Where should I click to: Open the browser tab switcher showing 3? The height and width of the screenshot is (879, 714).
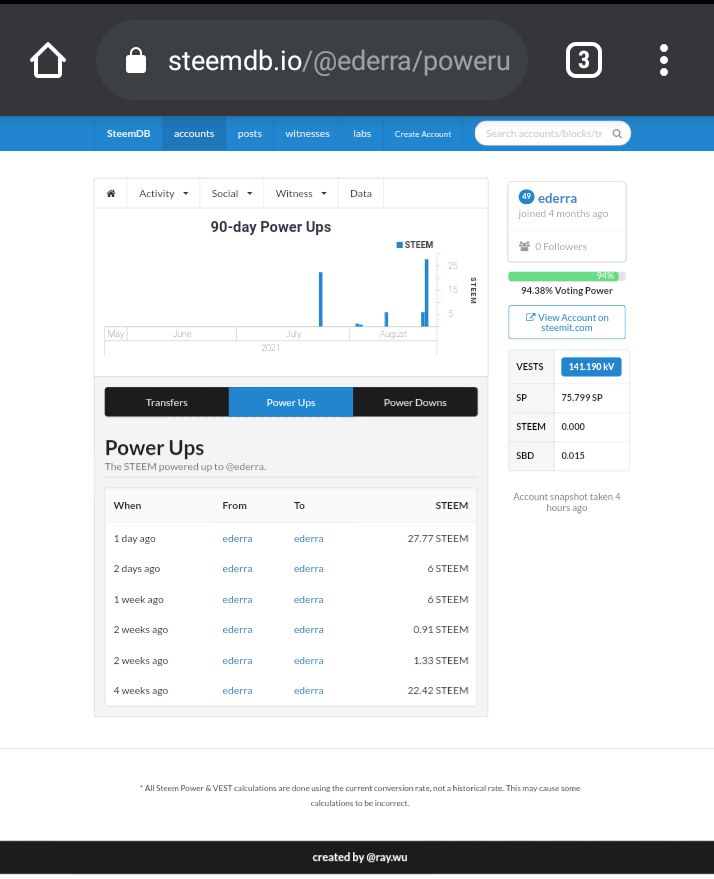tap(583, 60)
